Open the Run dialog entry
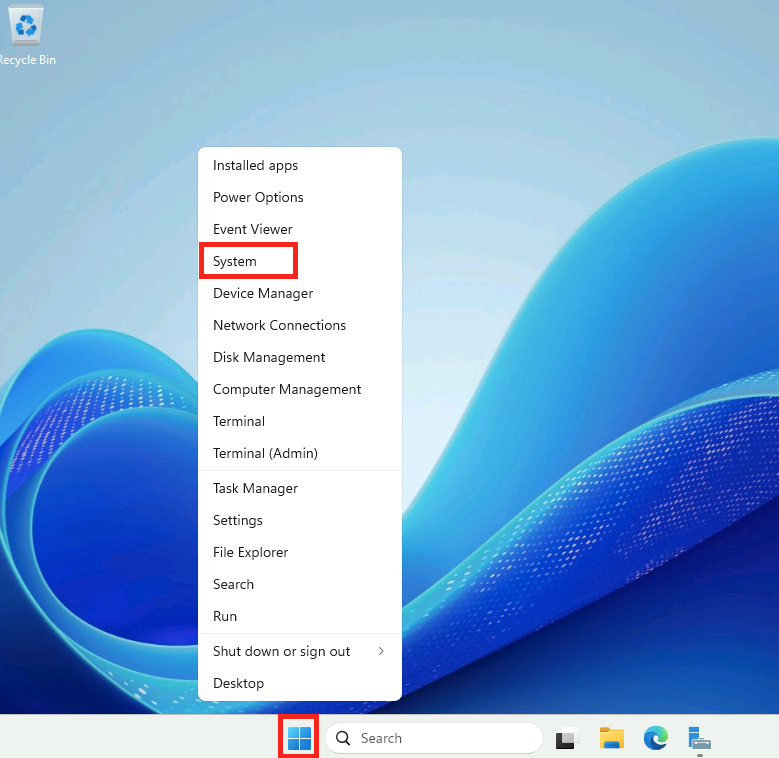 tap(300, 616)
